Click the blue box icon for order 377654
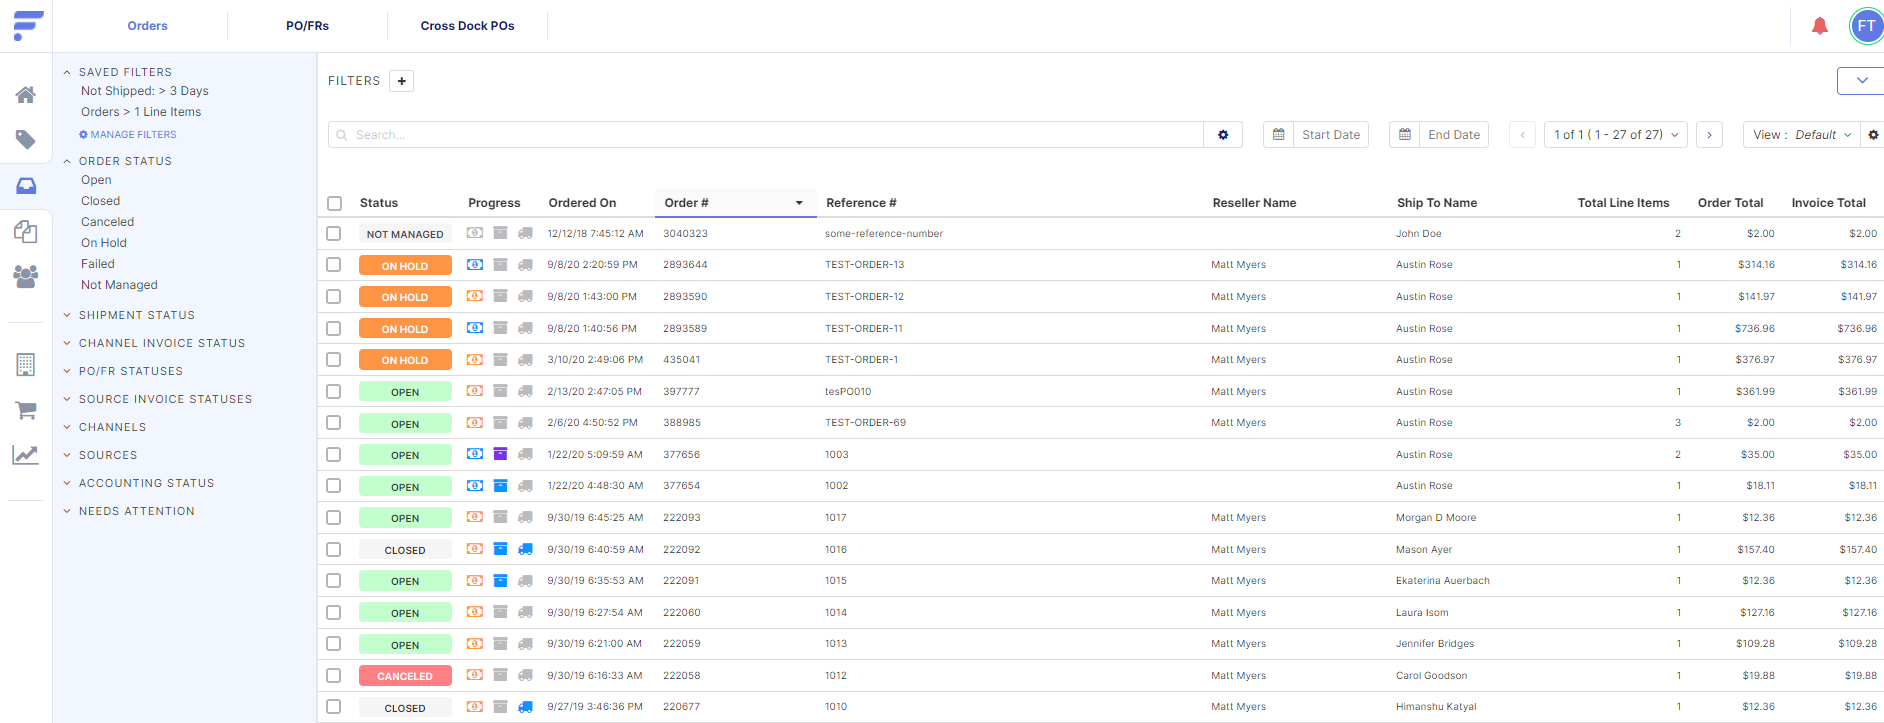1884x723 pixels. pos(500,486)
